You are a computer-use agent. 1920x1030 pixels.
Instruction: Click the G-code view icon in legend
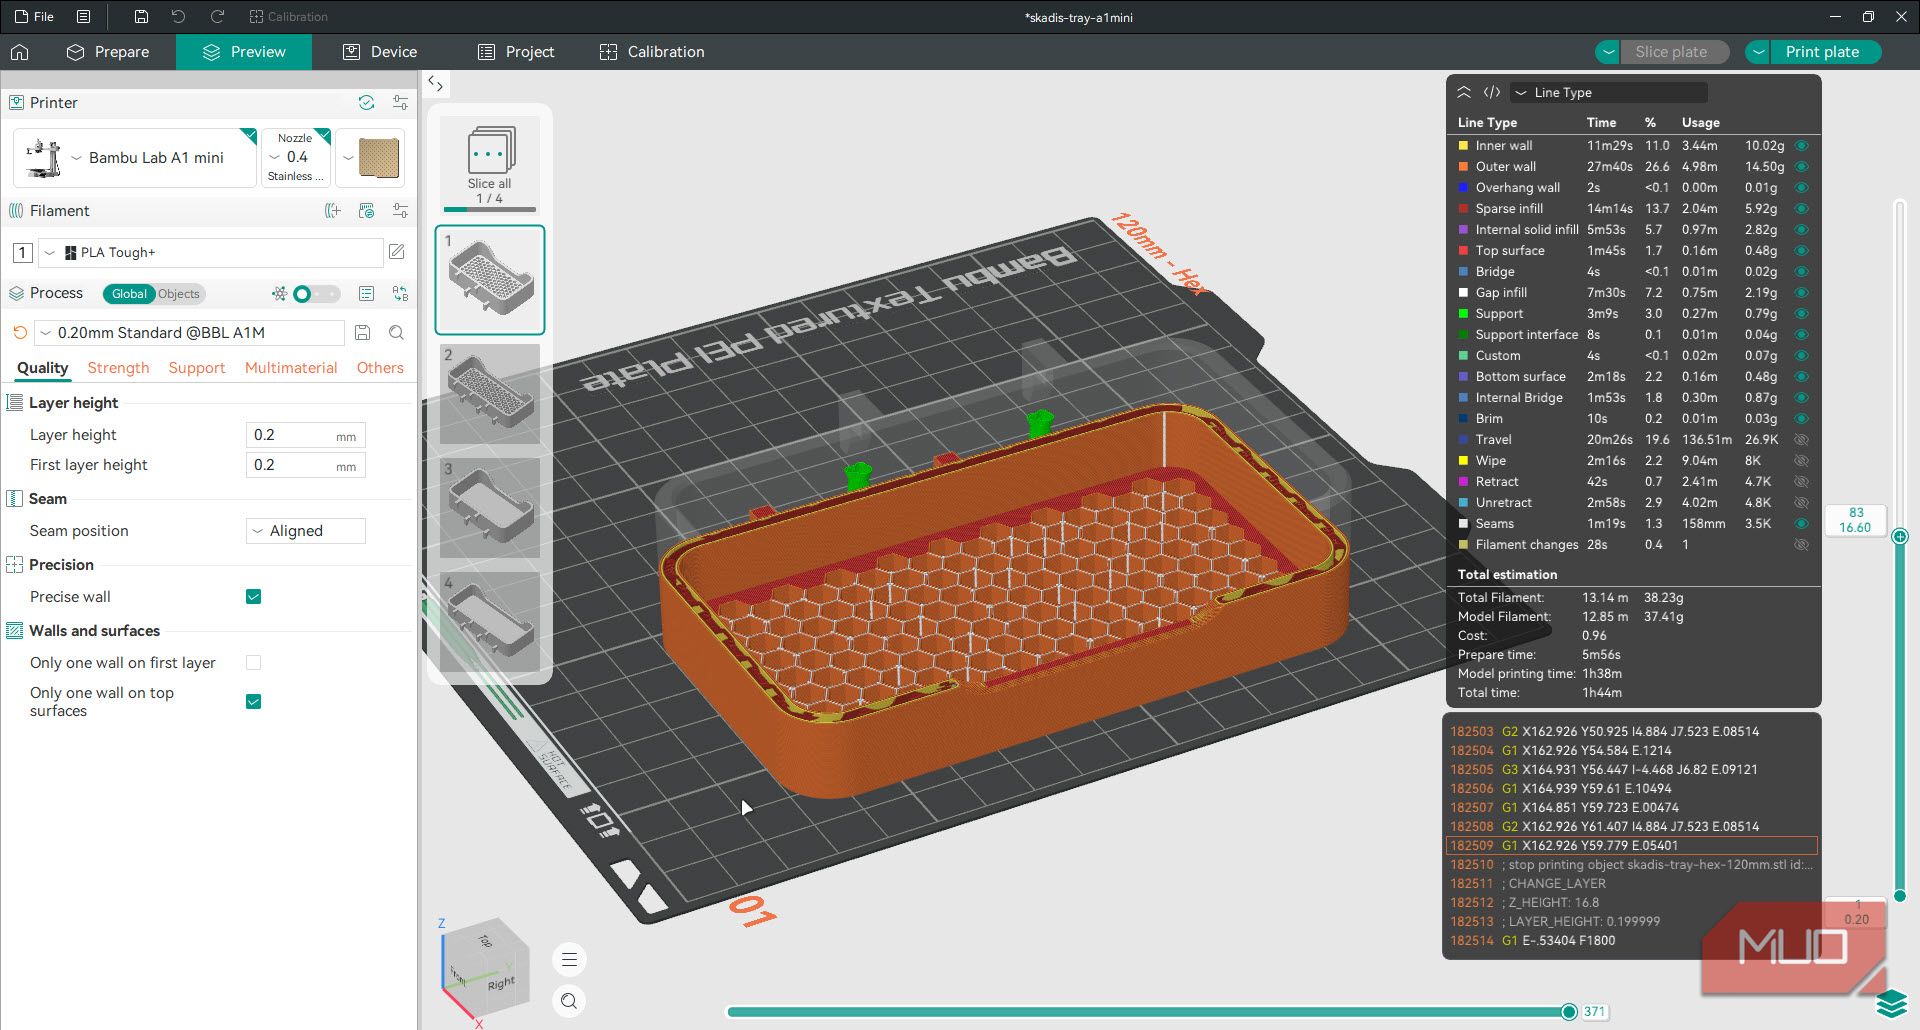1492,92
